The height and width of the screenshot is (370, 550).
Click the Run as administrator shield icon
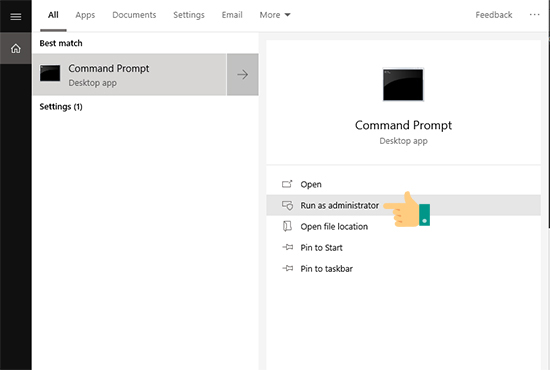point(287,205)
